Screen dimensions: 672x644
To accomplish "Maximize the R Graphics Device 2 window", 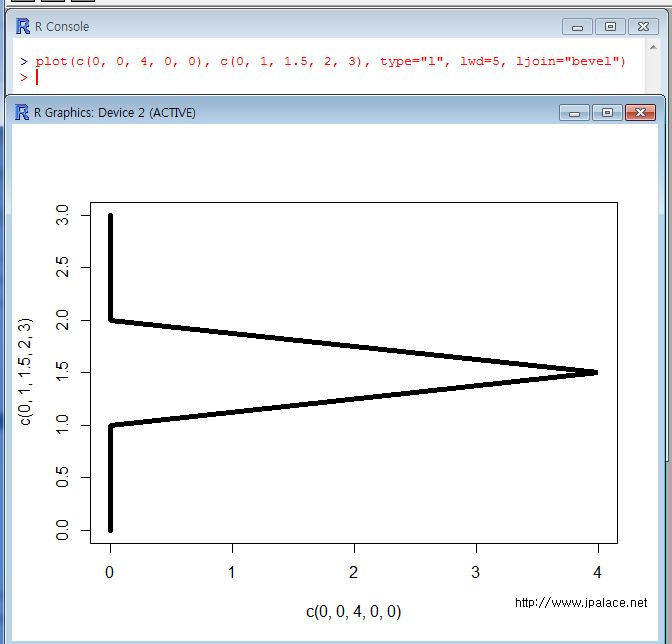I will pyautogui.click(x=607, y=113).
